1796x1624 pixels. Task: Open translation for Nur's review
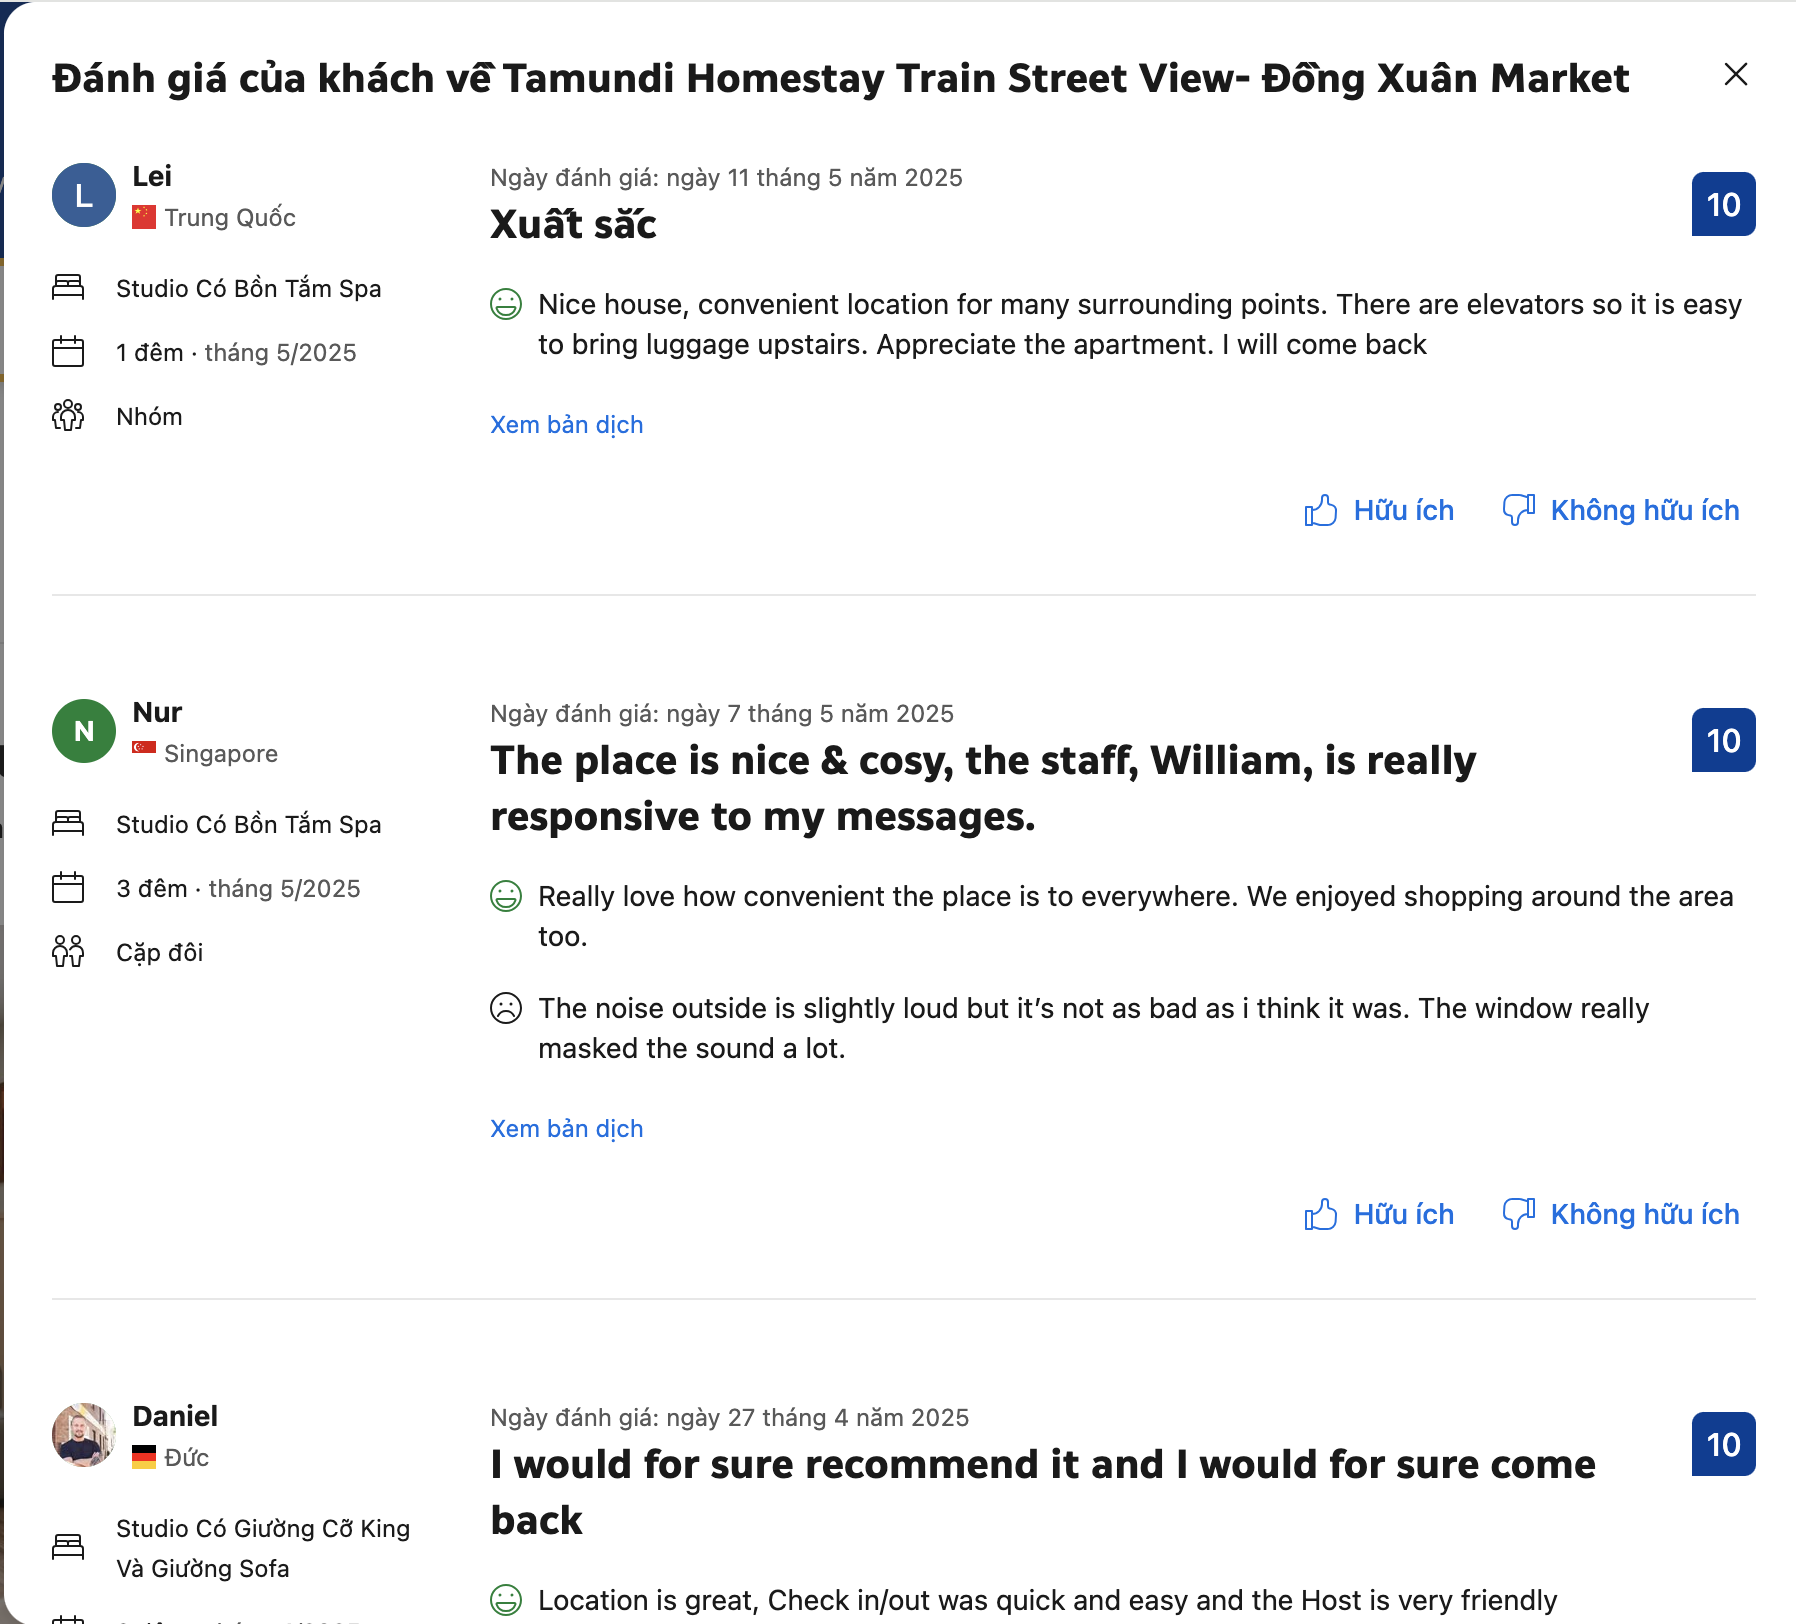[566, 1129]
